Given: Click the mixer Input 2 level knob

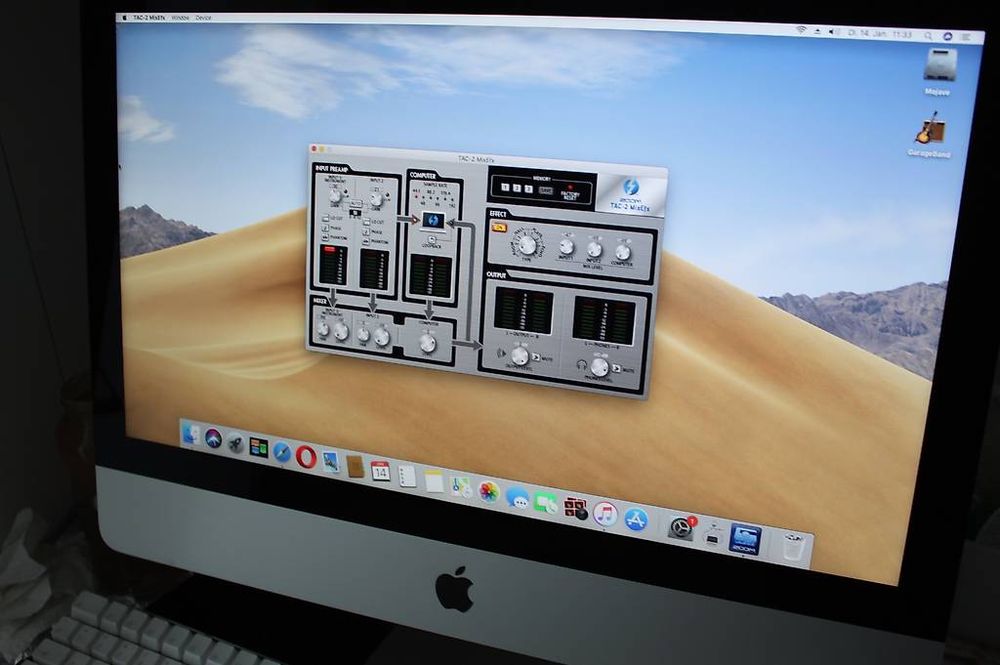Looking at the screenshot, I should pos(381,336).
